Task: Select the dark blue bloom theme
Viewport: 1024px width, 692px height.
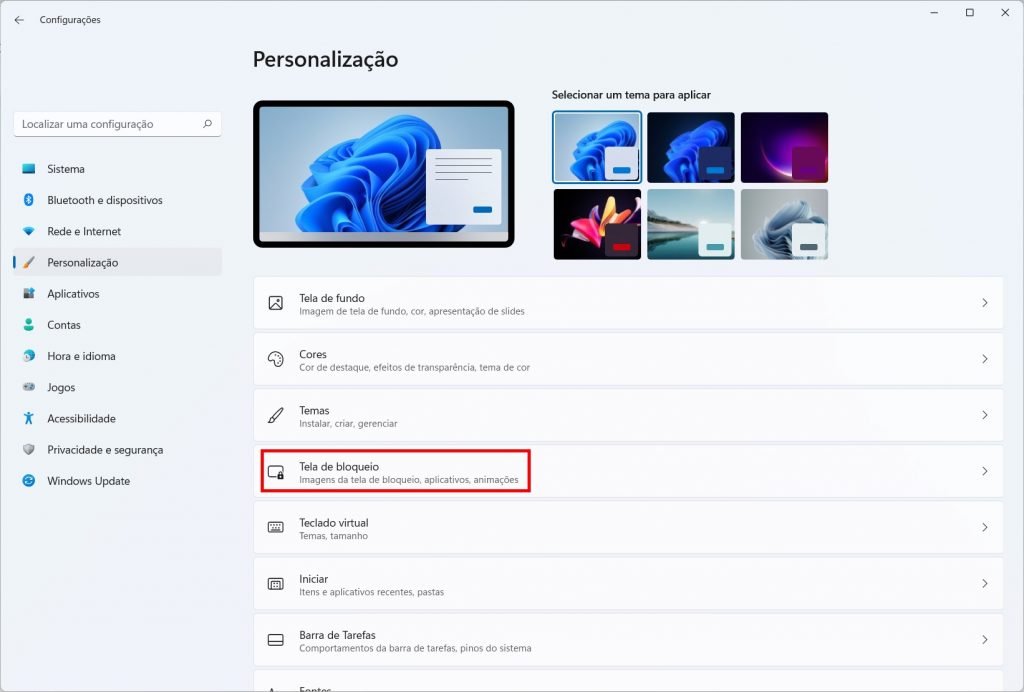Action: tap(690, 148)
